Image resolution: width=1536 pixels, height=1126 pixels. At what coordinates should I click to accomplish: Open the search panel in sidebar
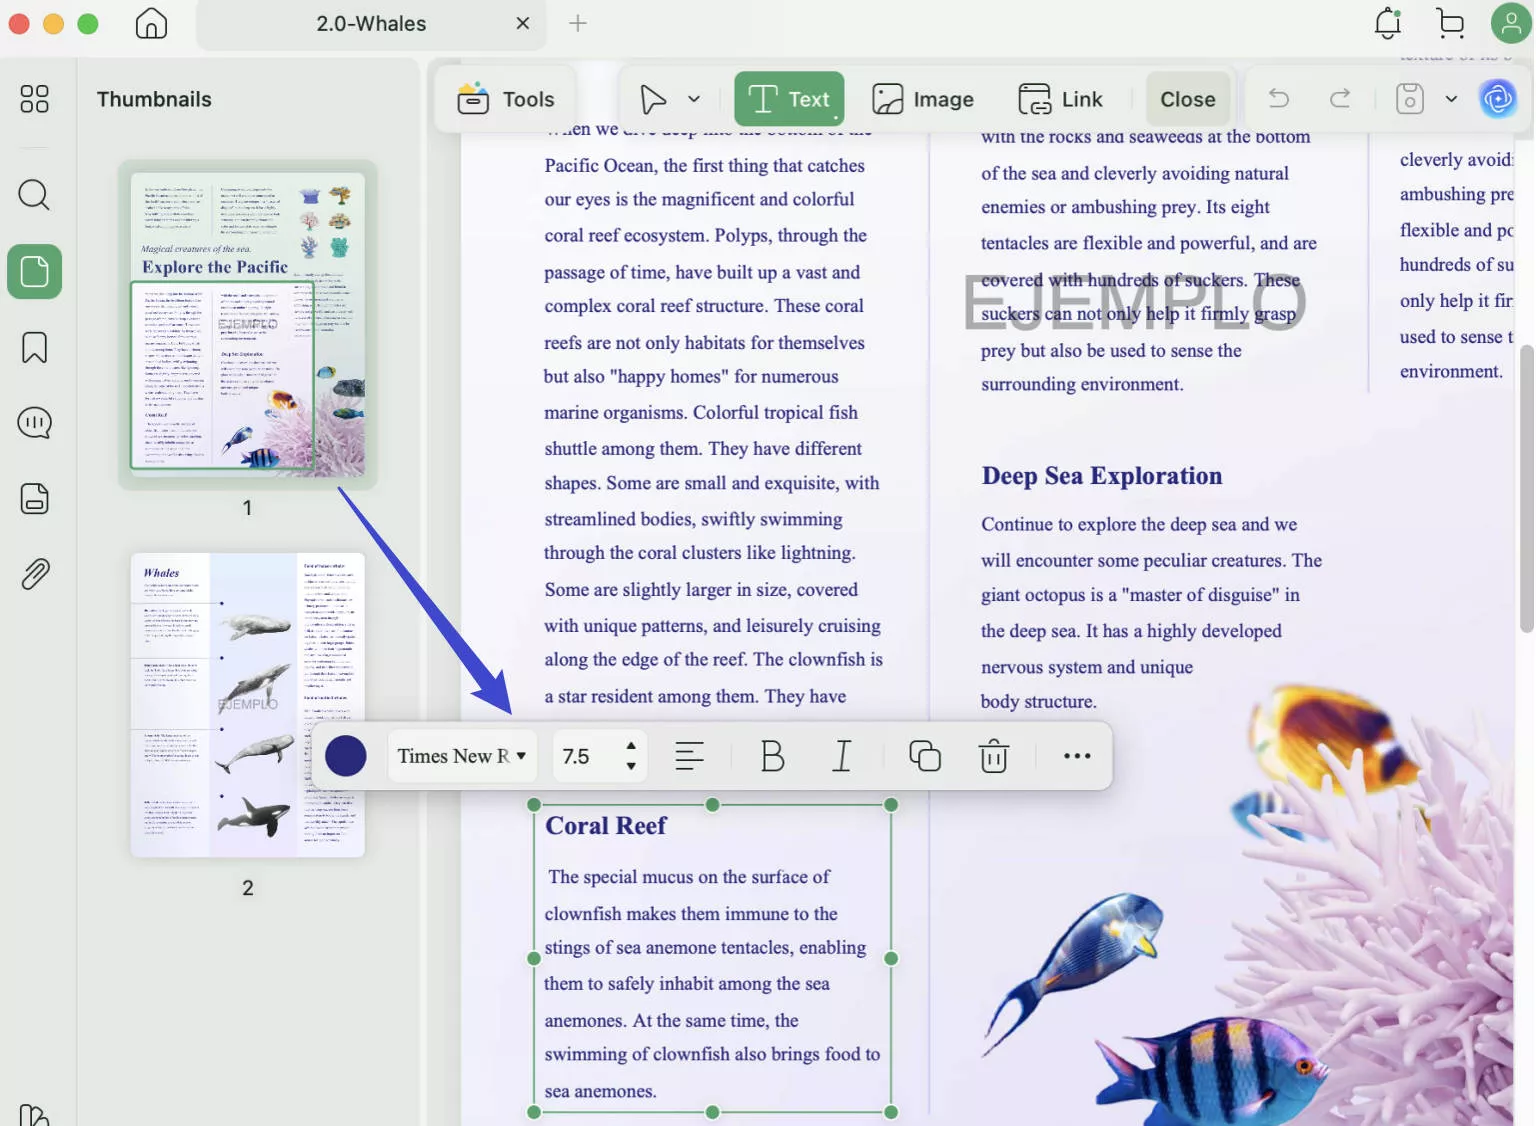(x=34, y=194)
